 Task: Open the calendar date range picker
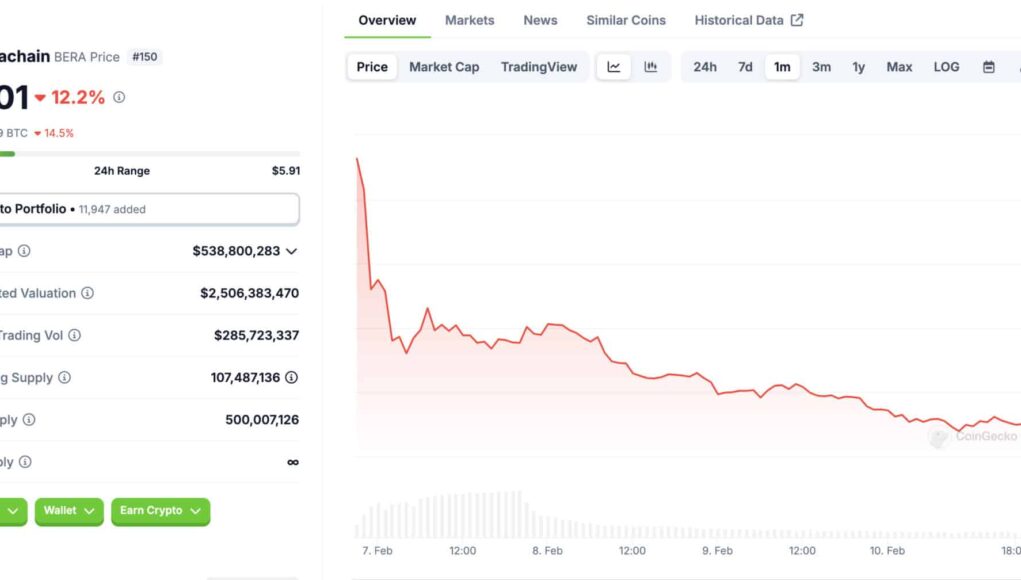988,67
